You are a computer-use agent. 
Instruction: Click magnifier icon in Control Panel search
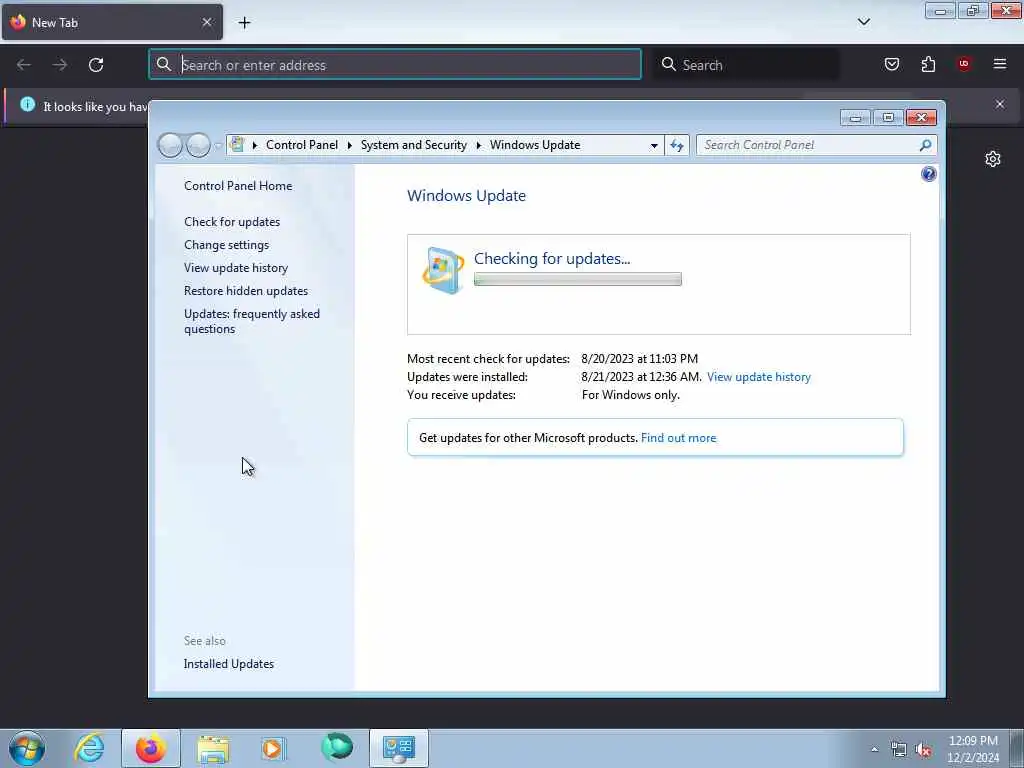(x=925, y=145)
